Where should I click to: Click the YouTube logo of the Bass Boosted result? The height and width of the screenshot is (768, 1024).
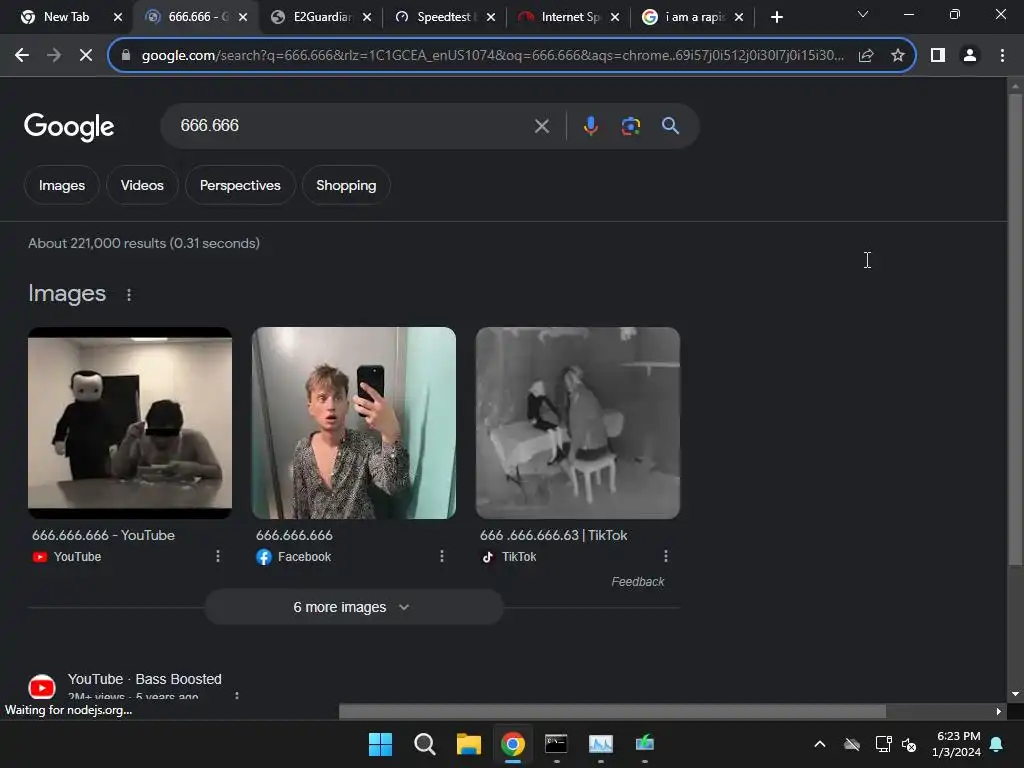click(x=42, y=687)
